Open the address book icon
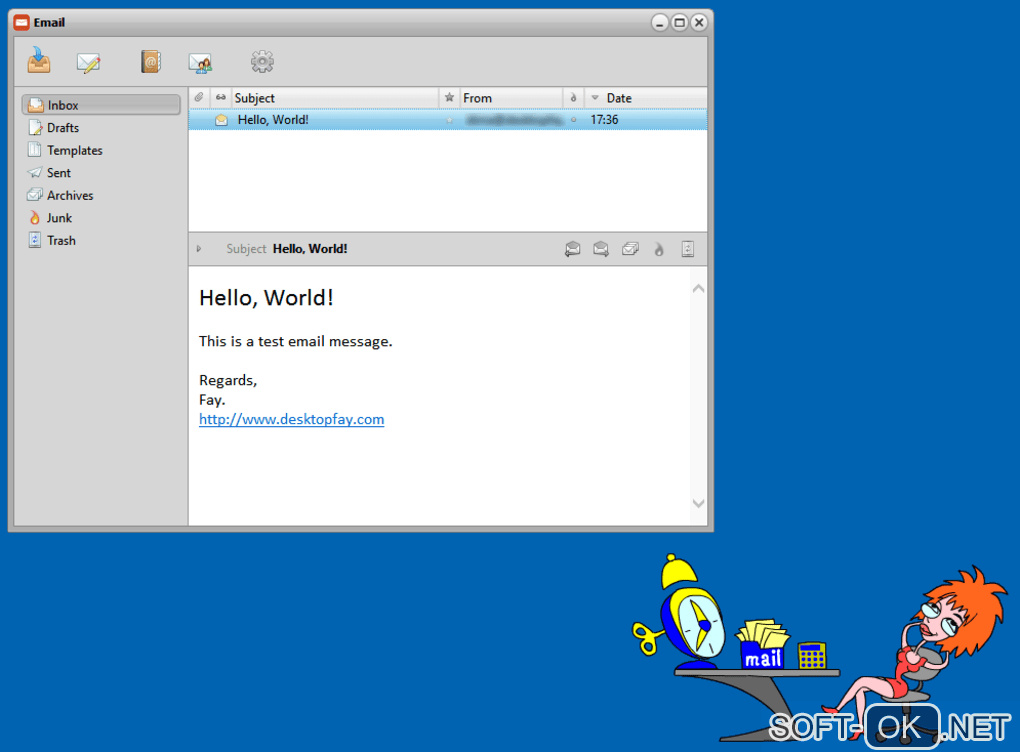This screenshot has width=1020, height=752. pyautogui.click(x=151, y=62)
